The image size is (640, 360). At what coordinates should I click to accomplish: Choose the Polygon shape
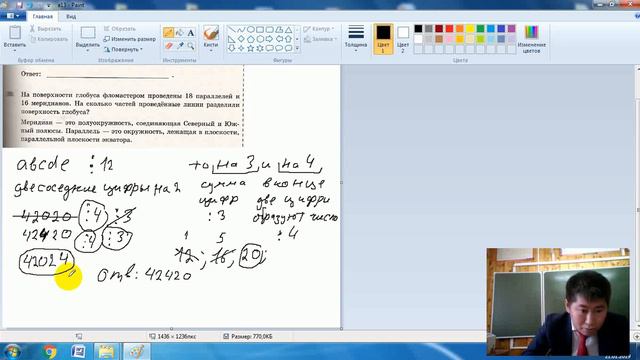(x=279, y=29)
